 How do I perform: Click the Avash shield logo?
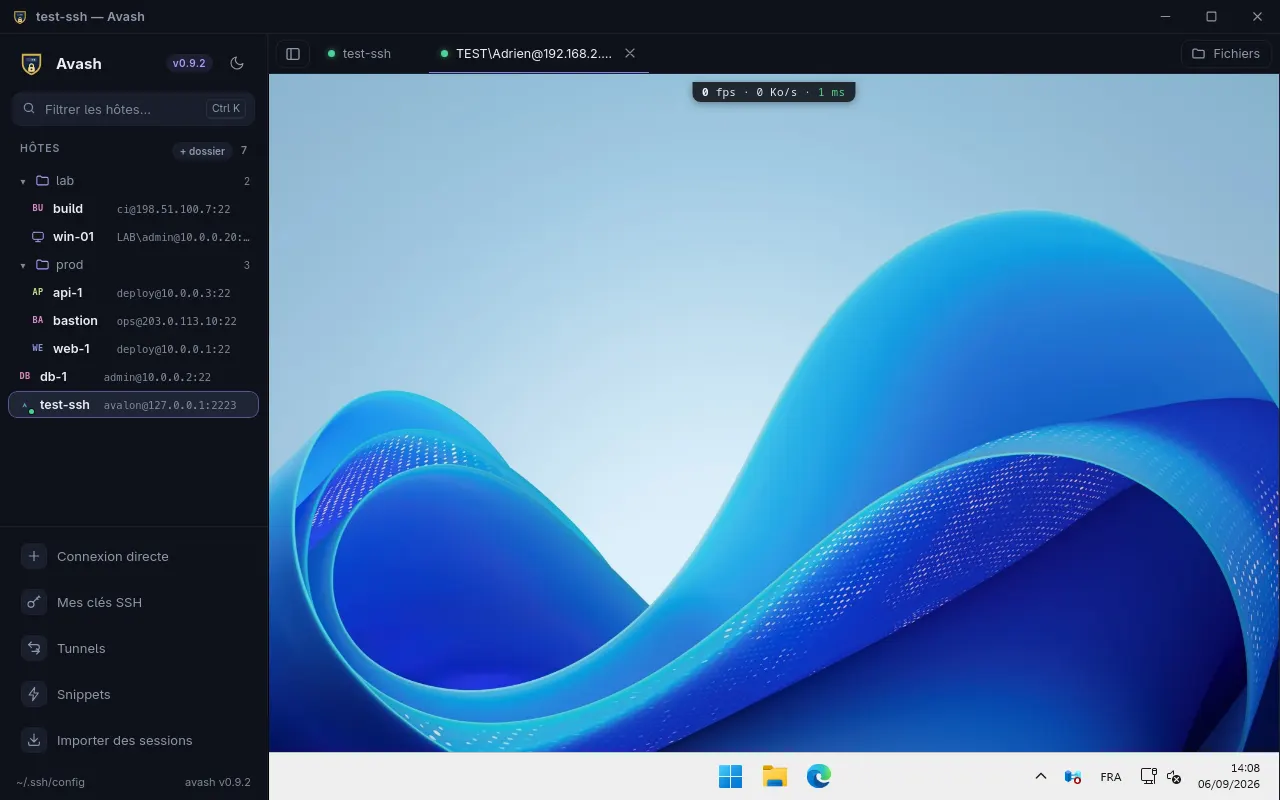tap(31, 64)
